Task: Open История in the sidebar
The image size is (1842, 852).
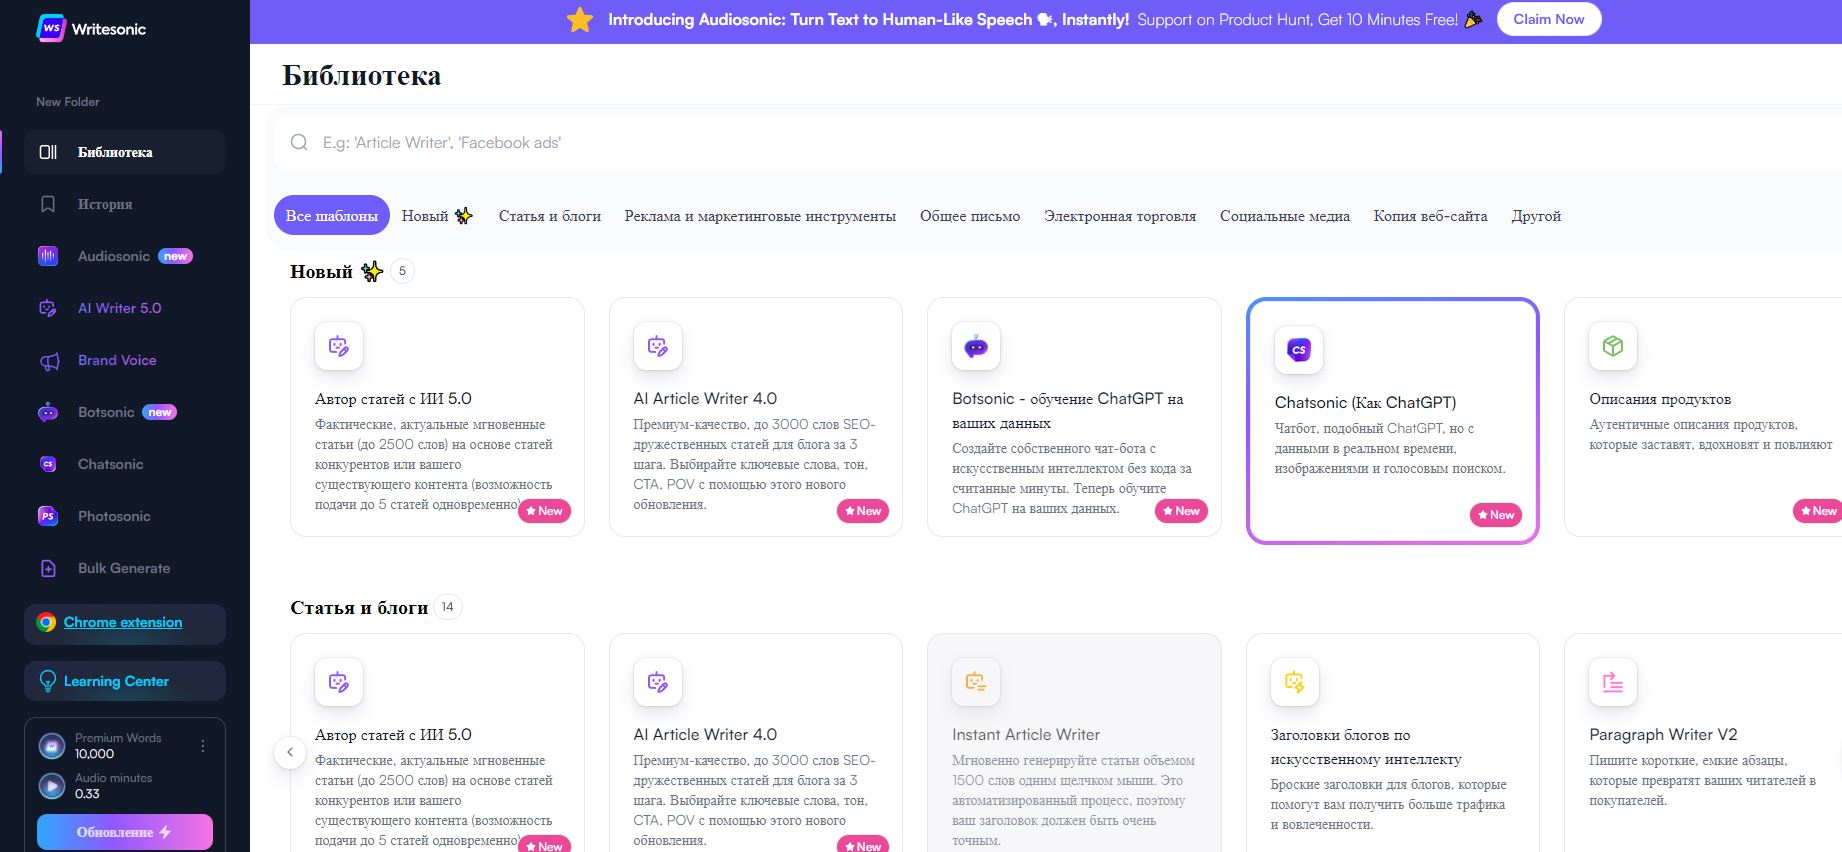Action: [x=125, y=204]
